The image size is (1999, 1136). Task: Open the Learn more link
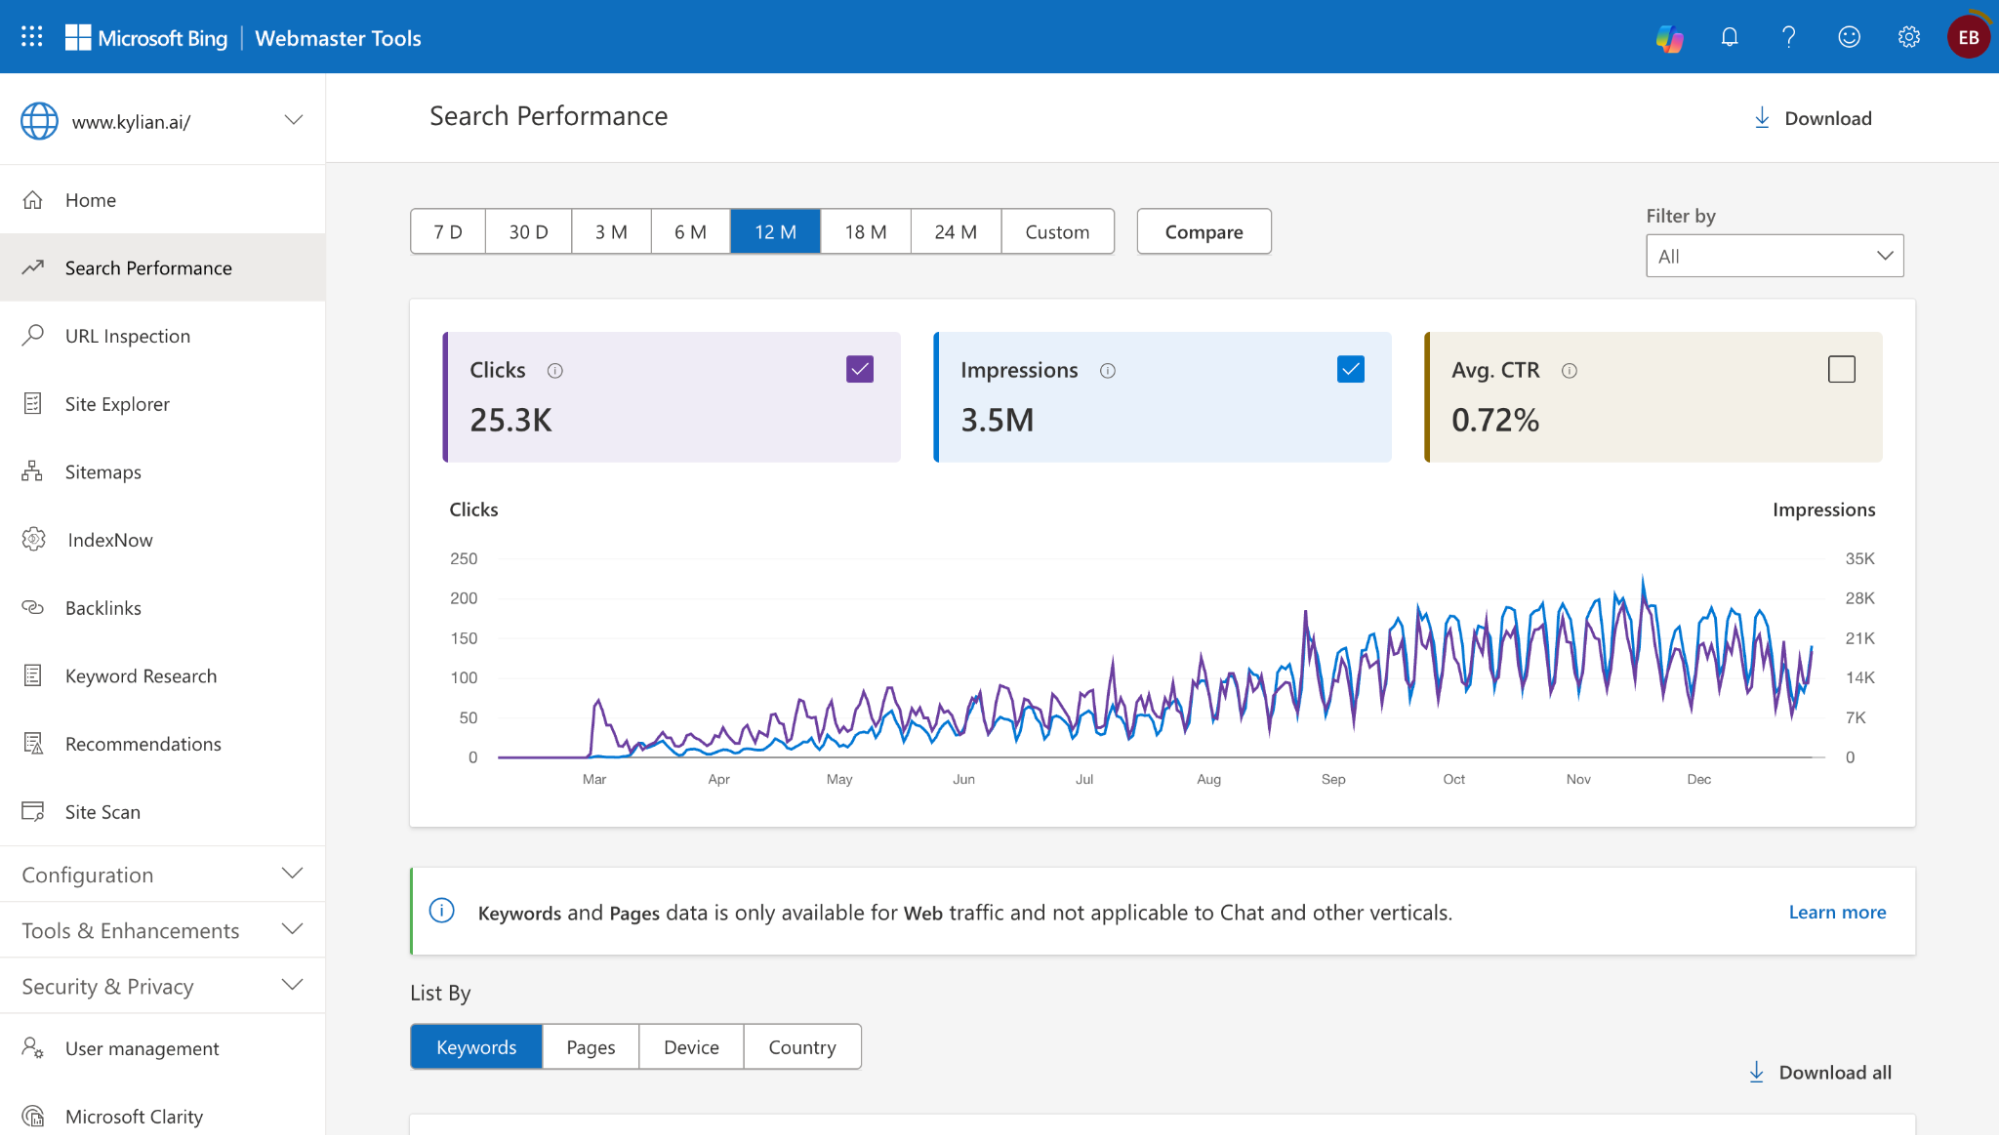(1836, 912)
